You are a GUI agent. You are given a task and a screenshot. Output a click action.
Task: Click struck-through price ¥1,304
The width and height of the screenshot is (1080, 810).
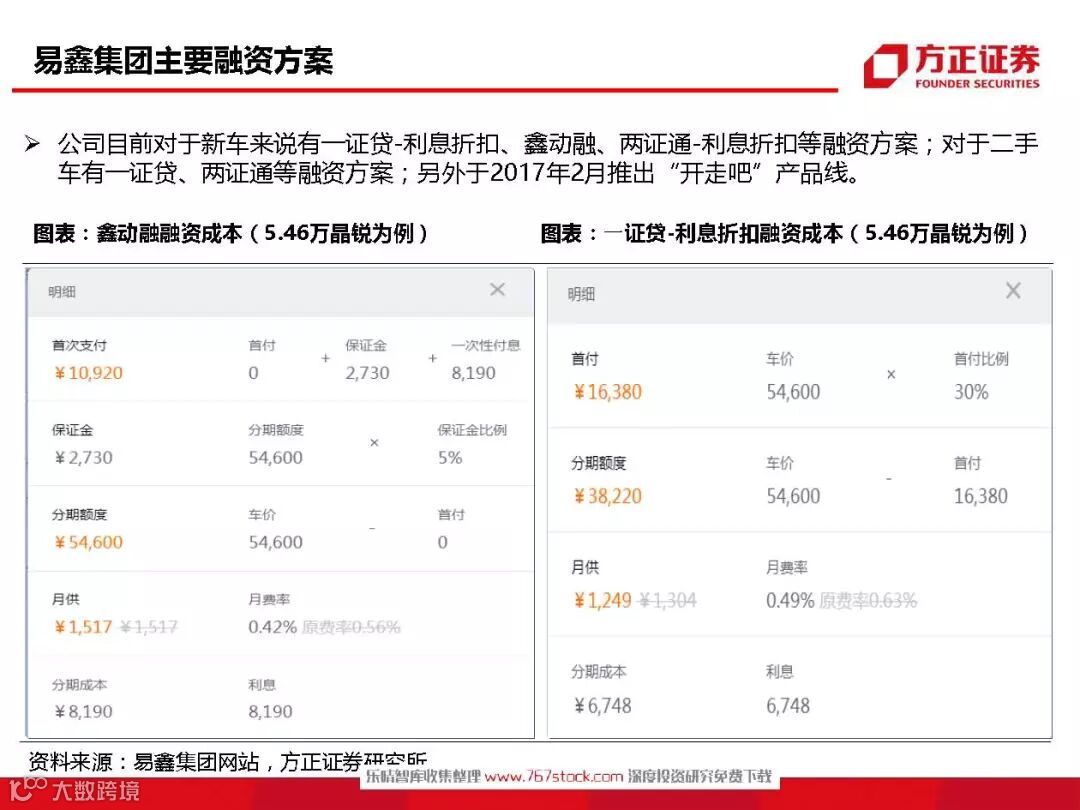pyautogui.click(x=667, y=601)
